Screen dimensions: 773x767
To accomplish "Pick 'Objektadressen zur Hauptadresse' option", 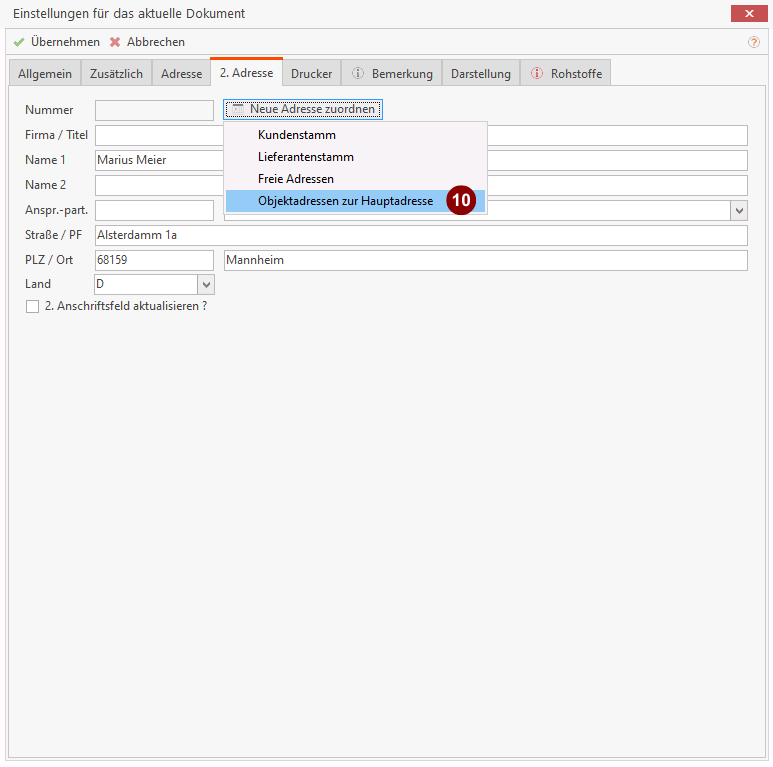I will [345, 201].
